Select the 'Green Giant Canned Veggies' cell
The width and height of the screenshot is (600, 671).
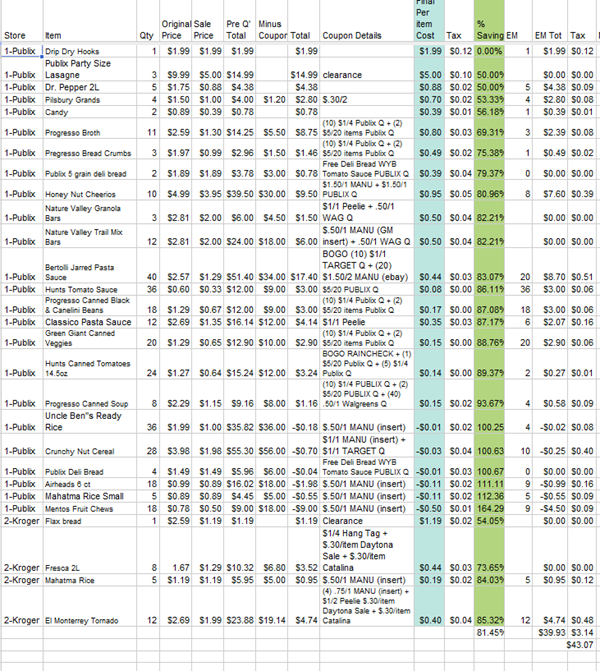[89, 338]
